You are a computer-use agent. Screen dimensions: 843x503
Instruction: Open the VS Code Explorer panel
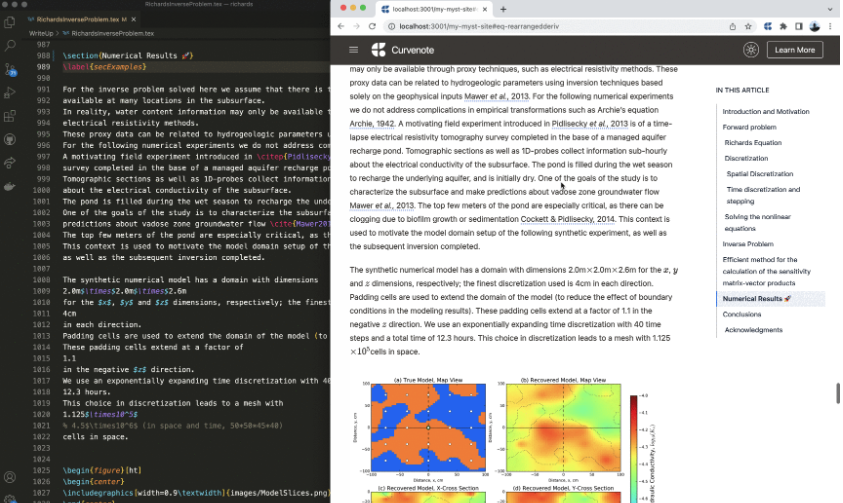coord(10,21)
